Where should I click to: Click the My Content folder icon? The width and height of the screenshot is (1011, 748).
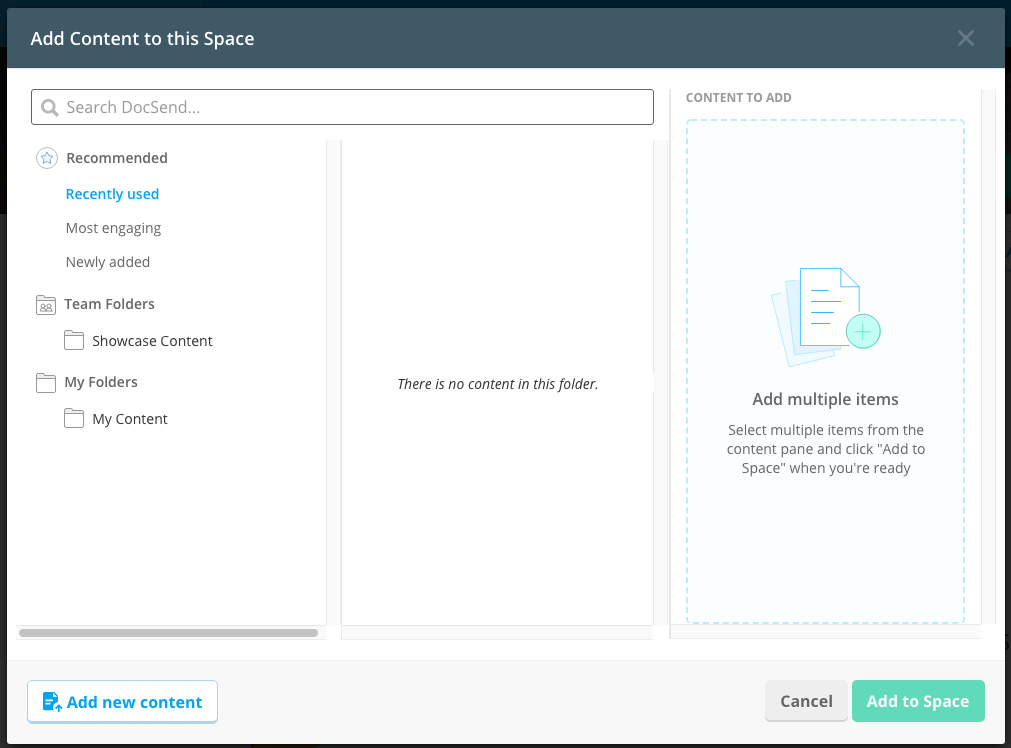click(74, 418)
